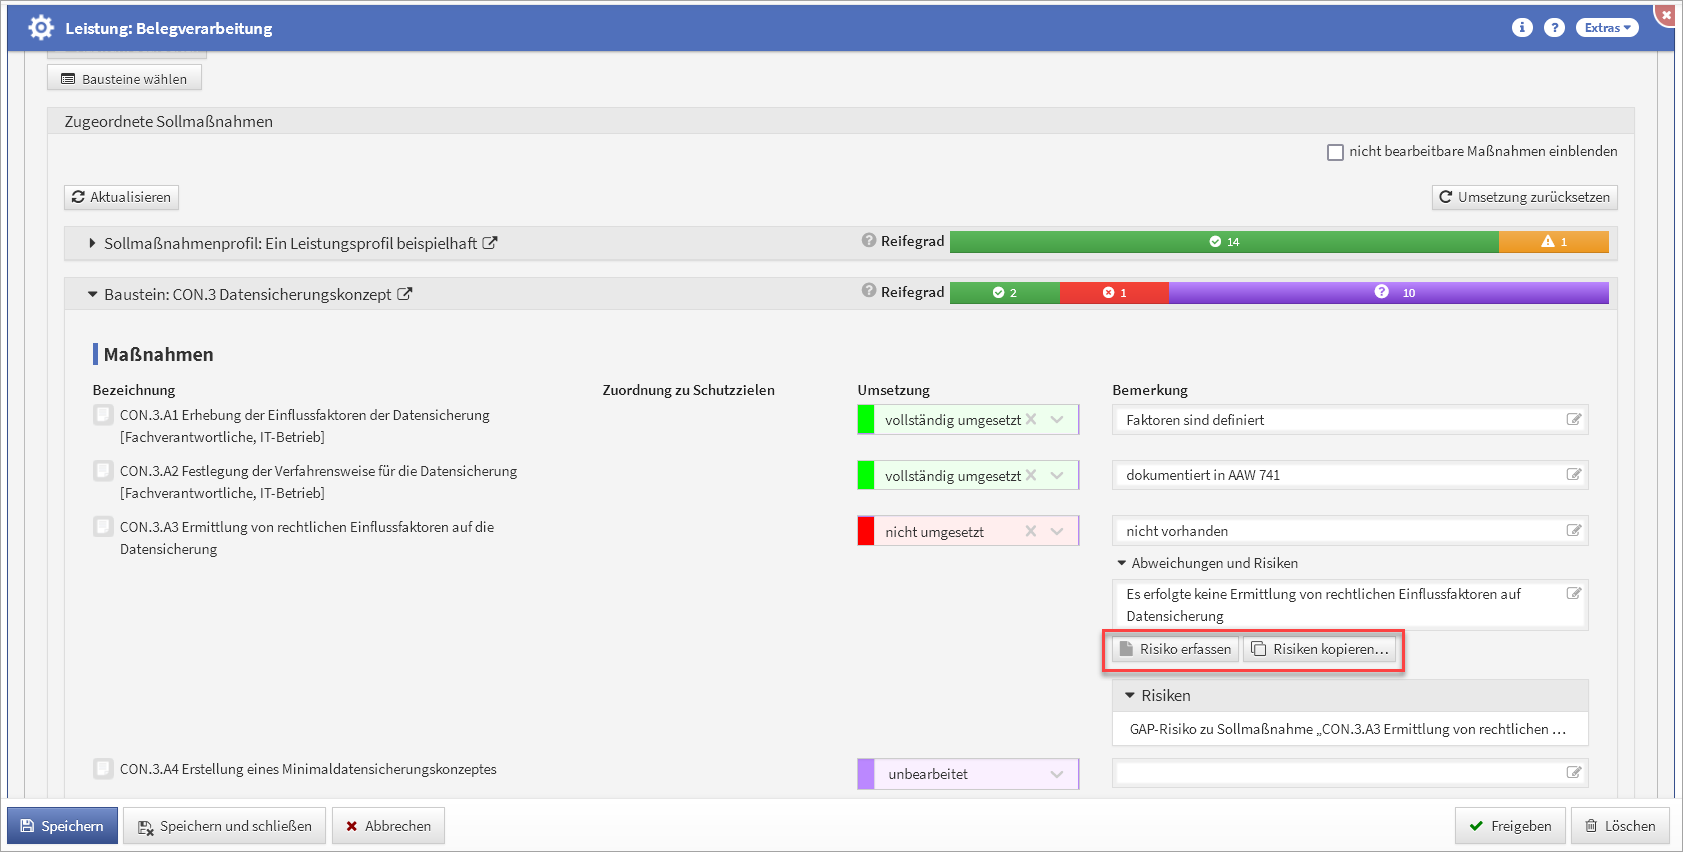Screen dimensions: 1683x852
Task: Open the GAP-Risiko entry in Risiken list
Action: point(1348,729)
